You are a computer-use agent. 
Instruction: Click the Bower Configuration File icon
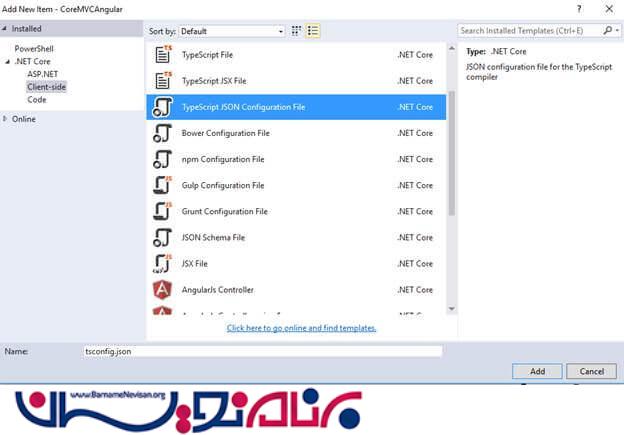point(163,133)
